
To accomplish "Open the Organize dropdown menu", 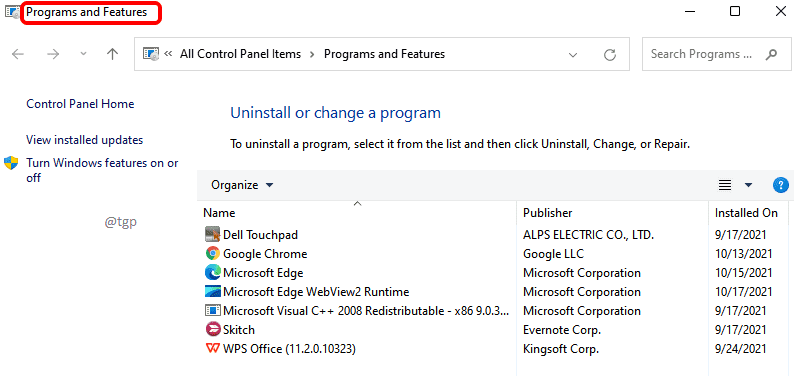I will [x=242, y=185].
